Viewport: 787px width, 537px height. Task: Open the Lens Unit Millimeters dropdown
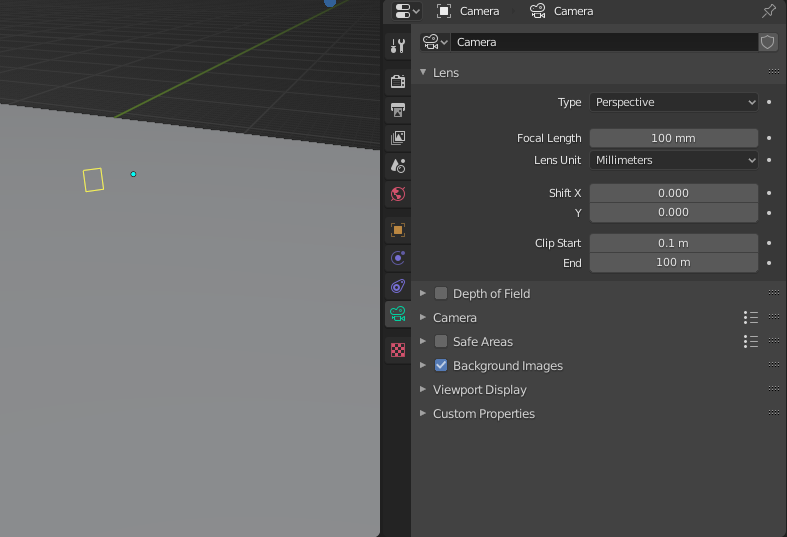pyautogui.click(x=674, y=160)
